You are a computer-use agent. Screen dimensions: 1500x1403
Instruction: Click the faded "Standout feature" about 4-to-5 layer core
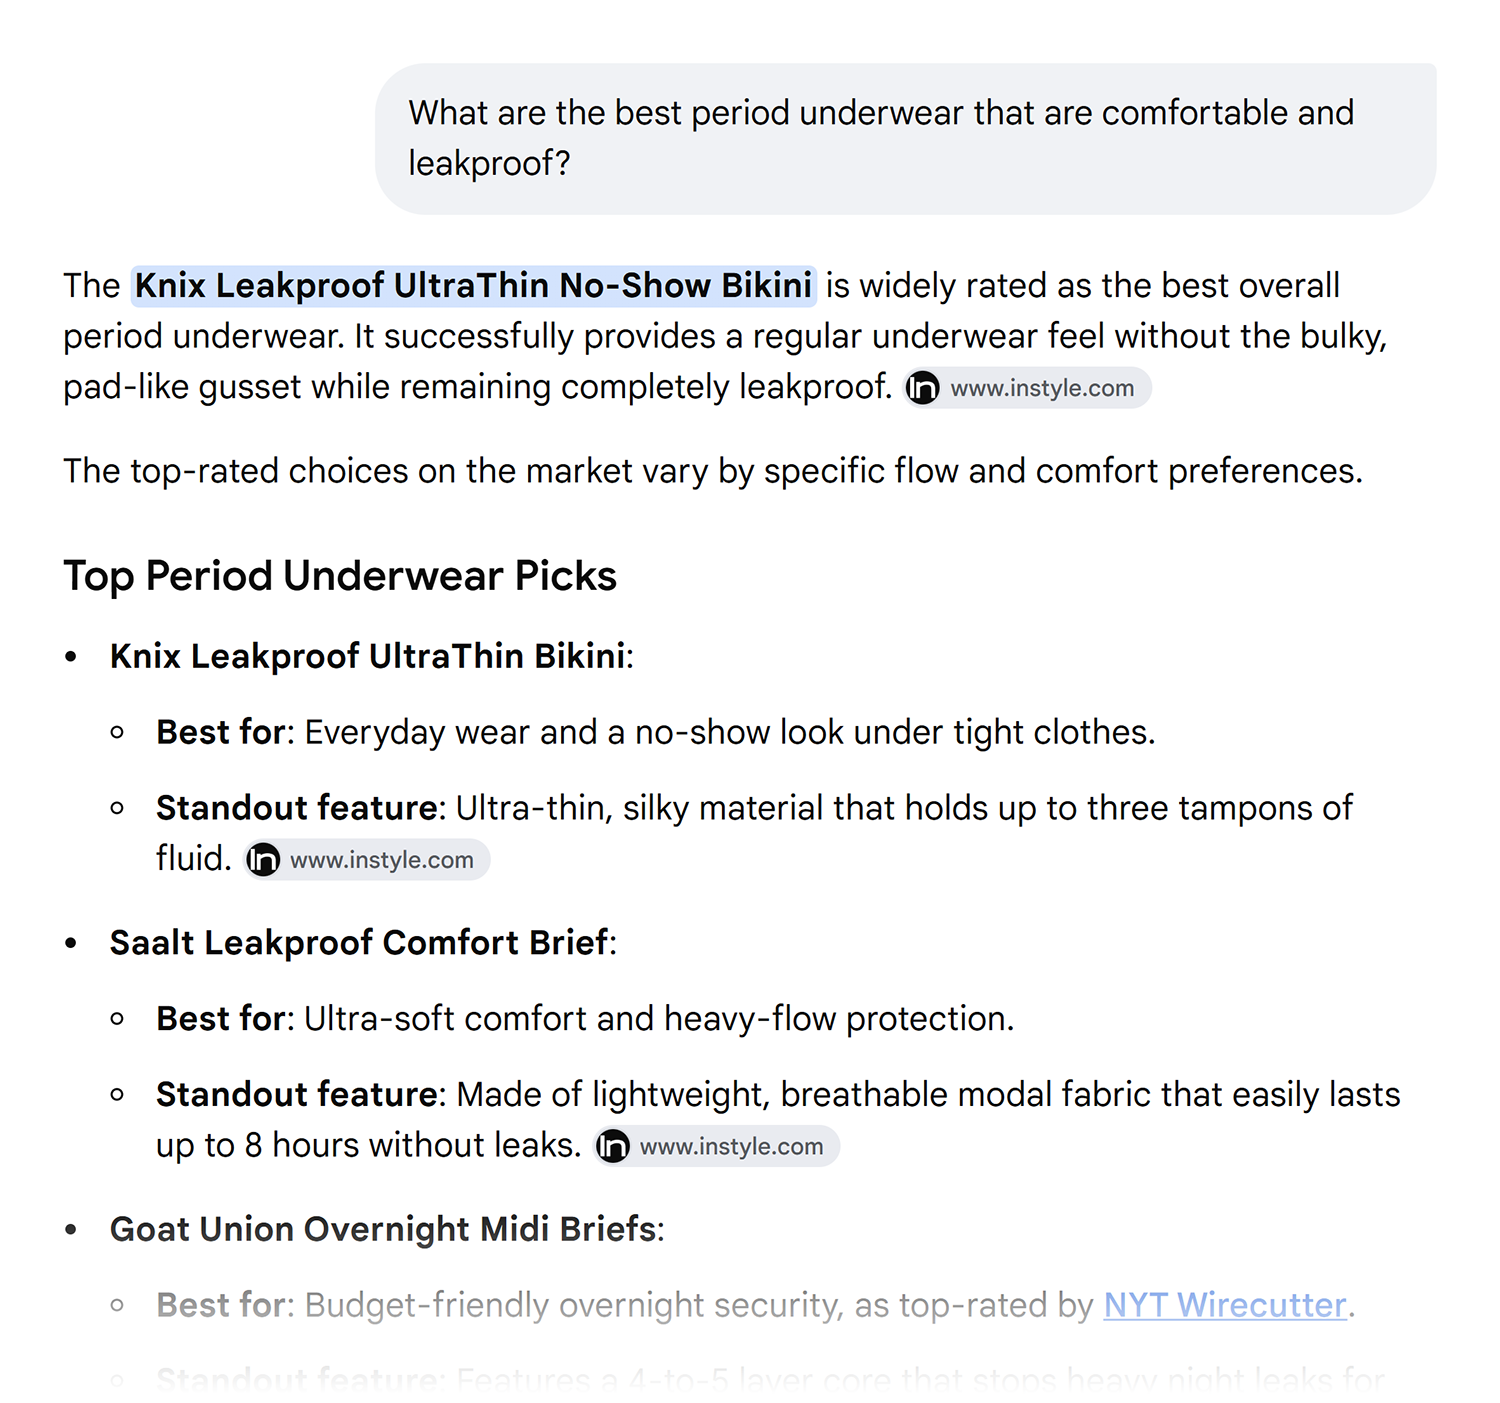[x=297, y=1381]
